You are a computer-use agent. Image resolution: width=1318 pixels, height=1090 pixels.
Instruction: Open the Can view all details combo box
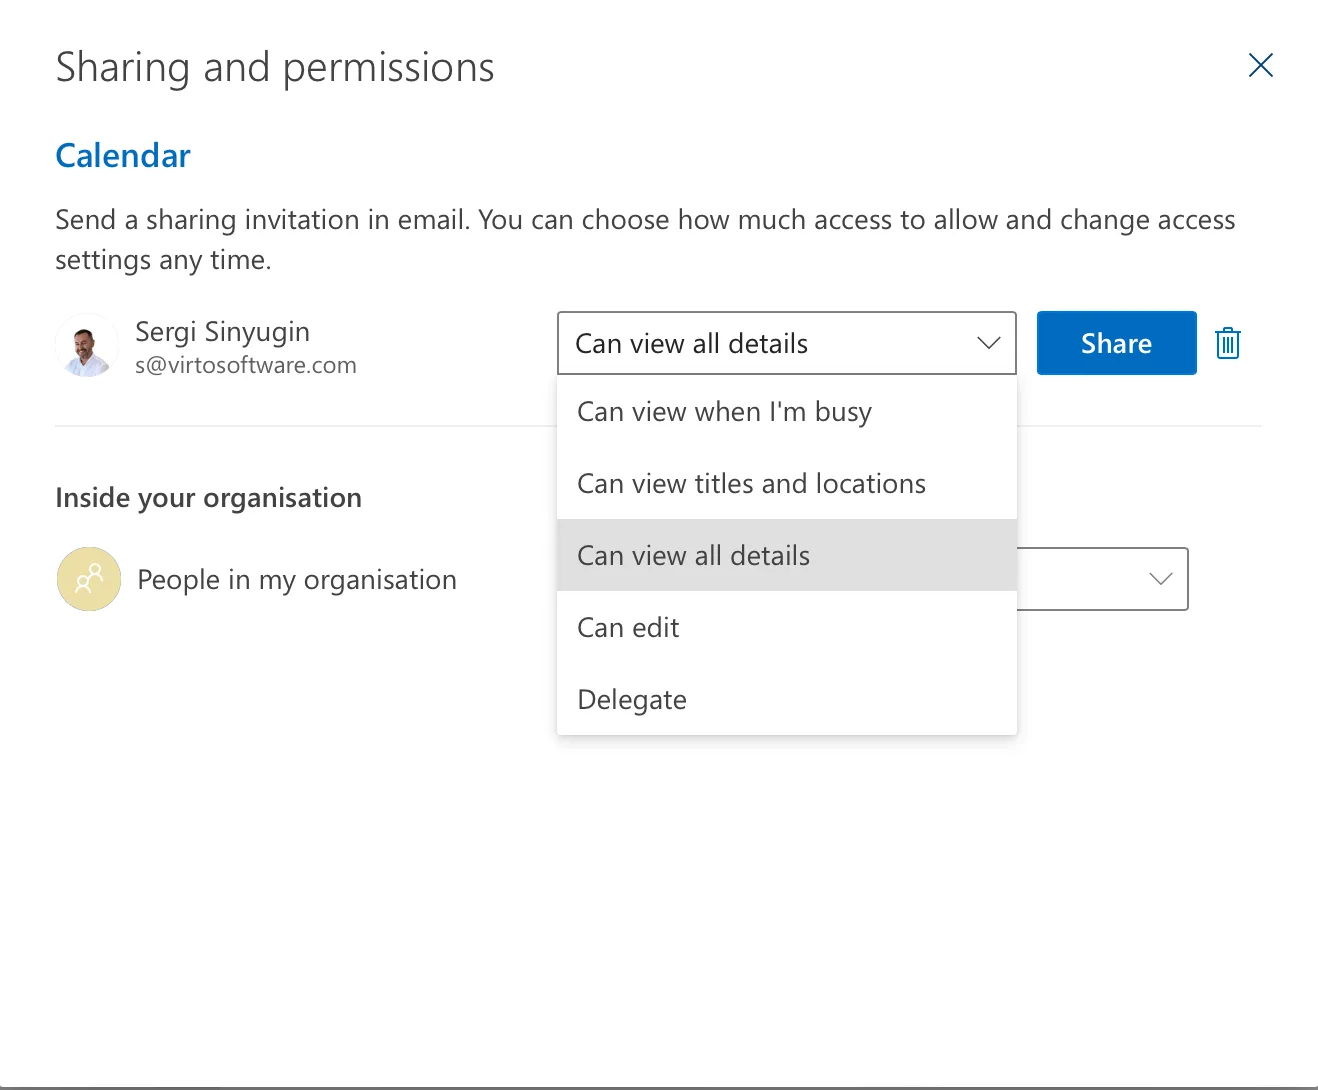[x=786, y=343]
